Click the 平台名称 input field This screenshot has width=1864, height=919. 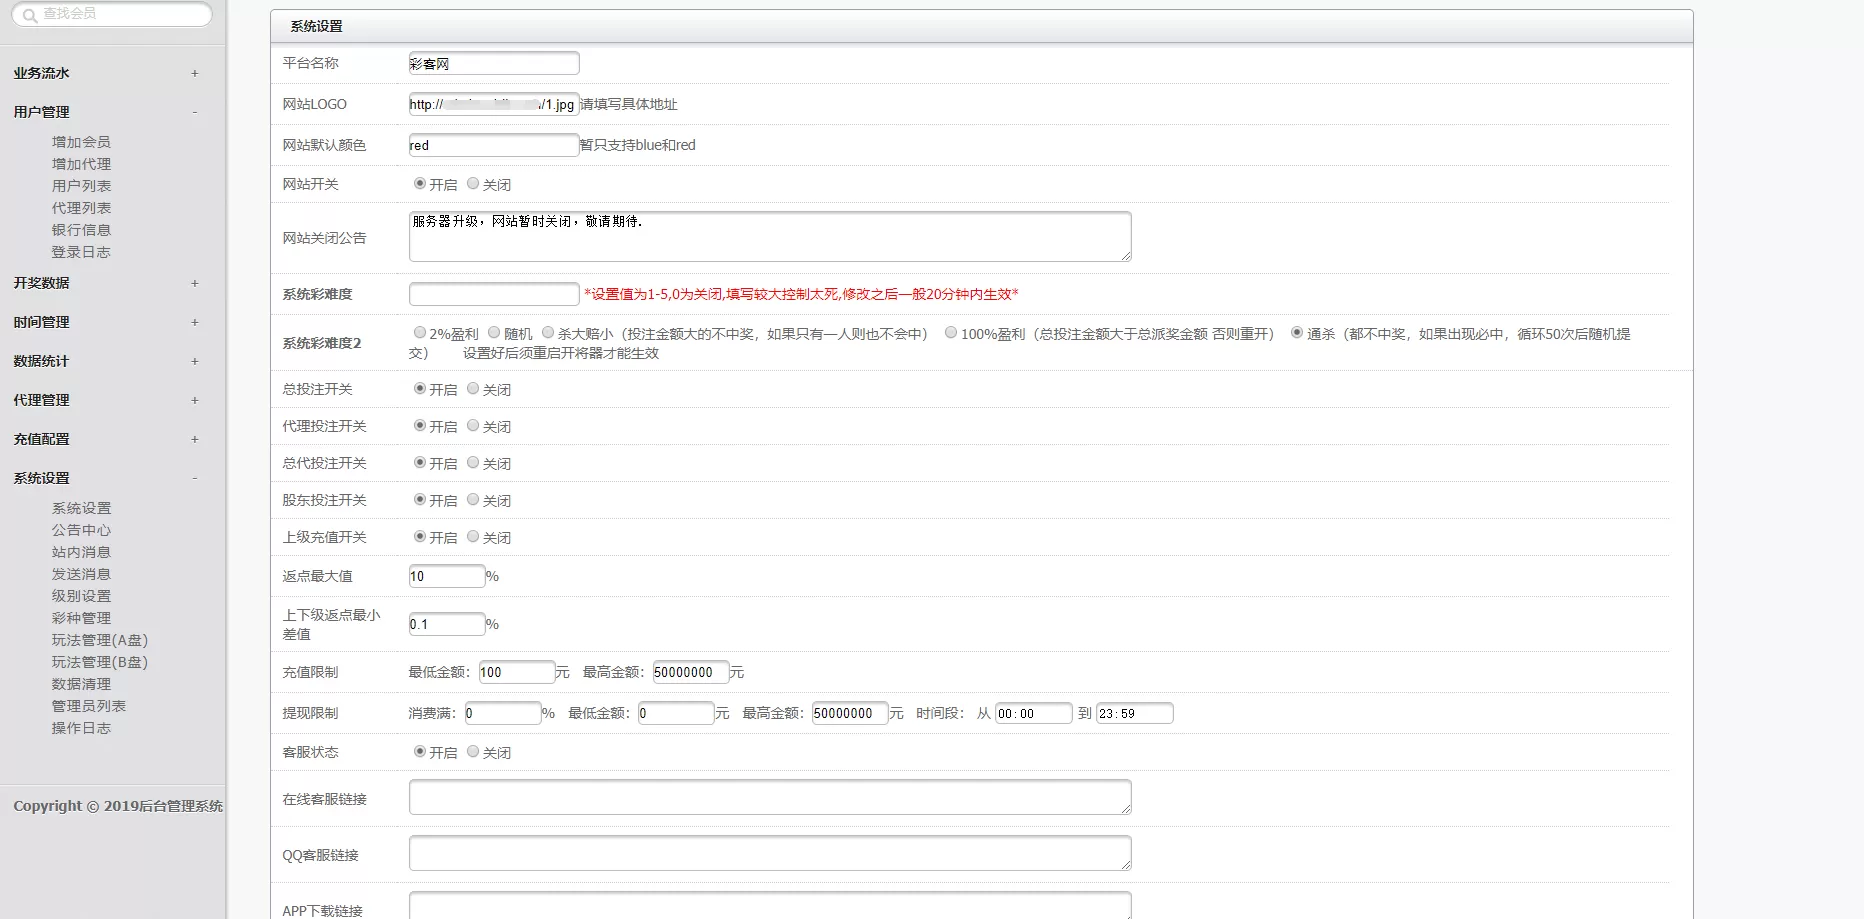[x=494, y=63]
